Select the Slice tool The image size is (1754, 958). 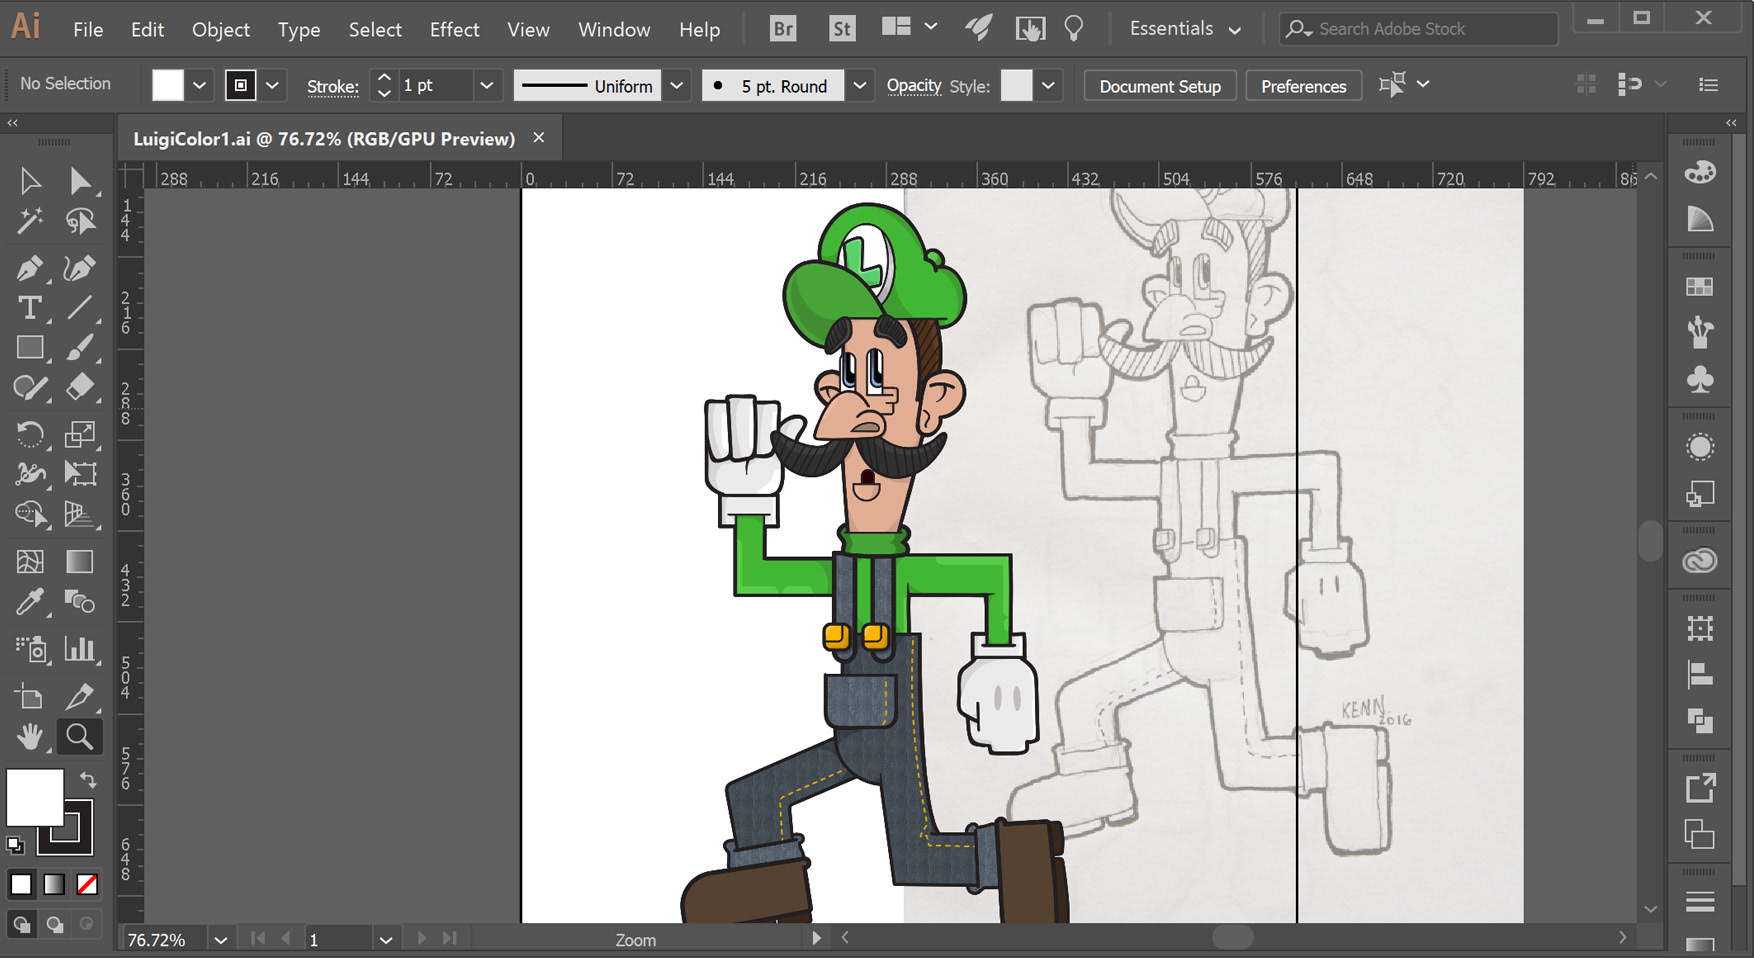(80, 696)
